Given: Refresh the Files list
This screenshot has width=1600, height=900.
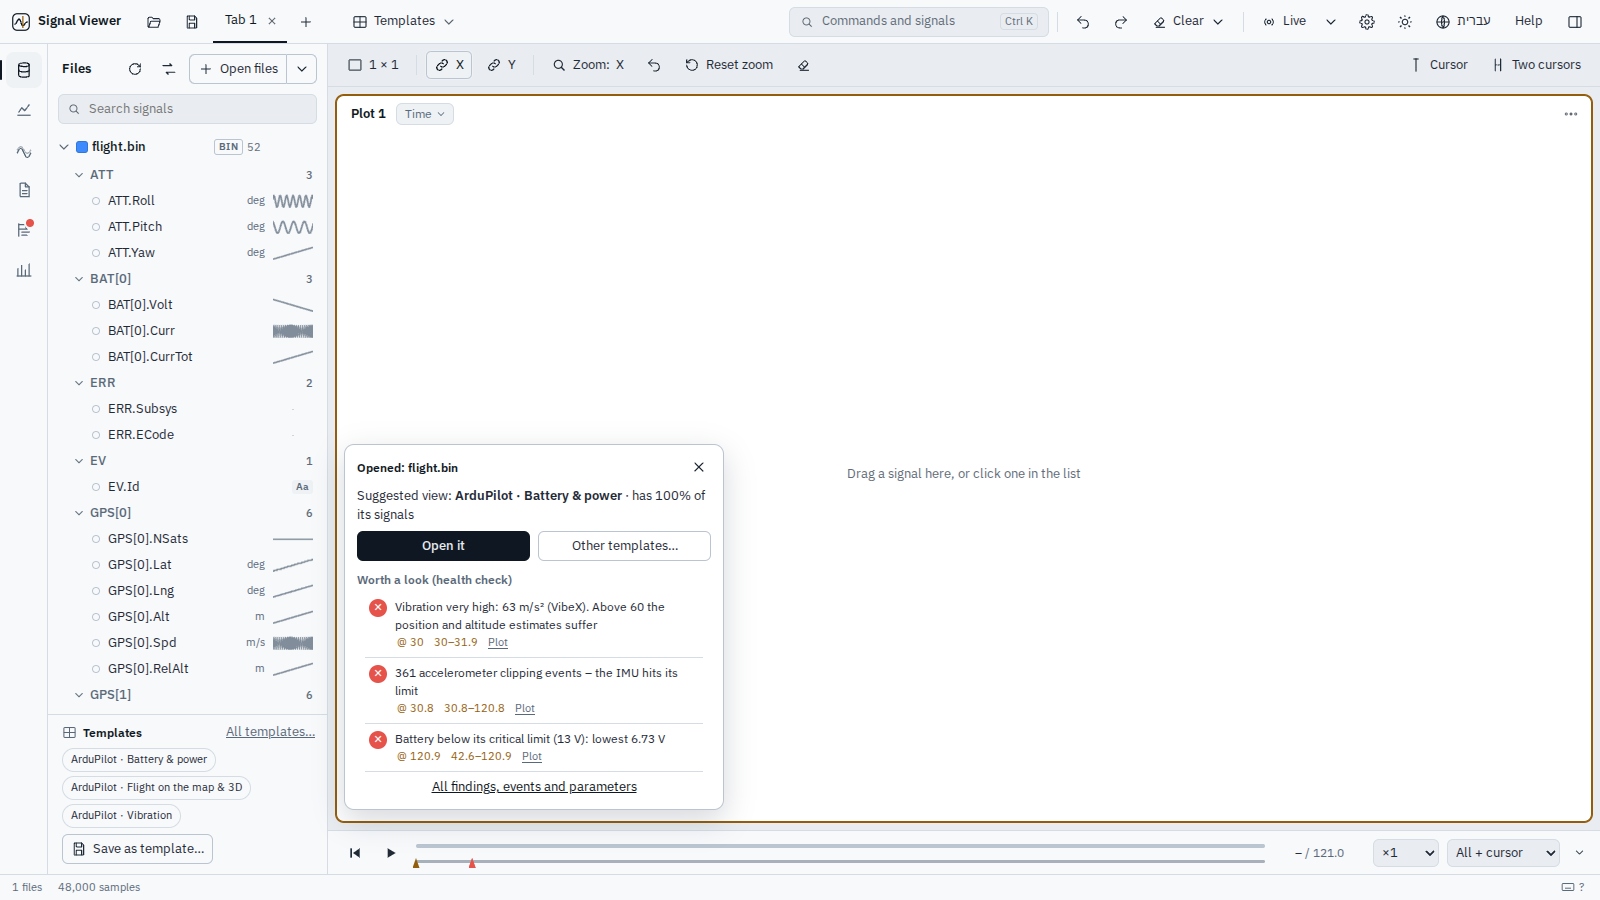Looking at the screenshot, I should [135, 69].
